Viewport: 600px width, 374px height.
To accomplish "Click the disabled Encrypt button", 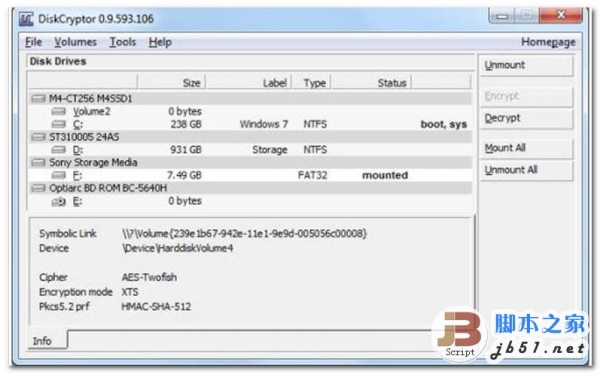I will pos(526,96).
